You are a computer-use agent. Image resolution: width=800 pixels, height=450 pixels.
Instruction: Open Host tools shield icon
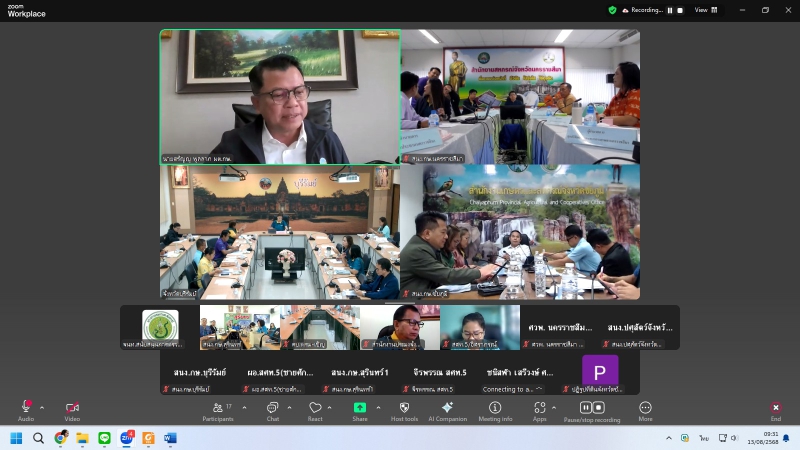(404, 411)
